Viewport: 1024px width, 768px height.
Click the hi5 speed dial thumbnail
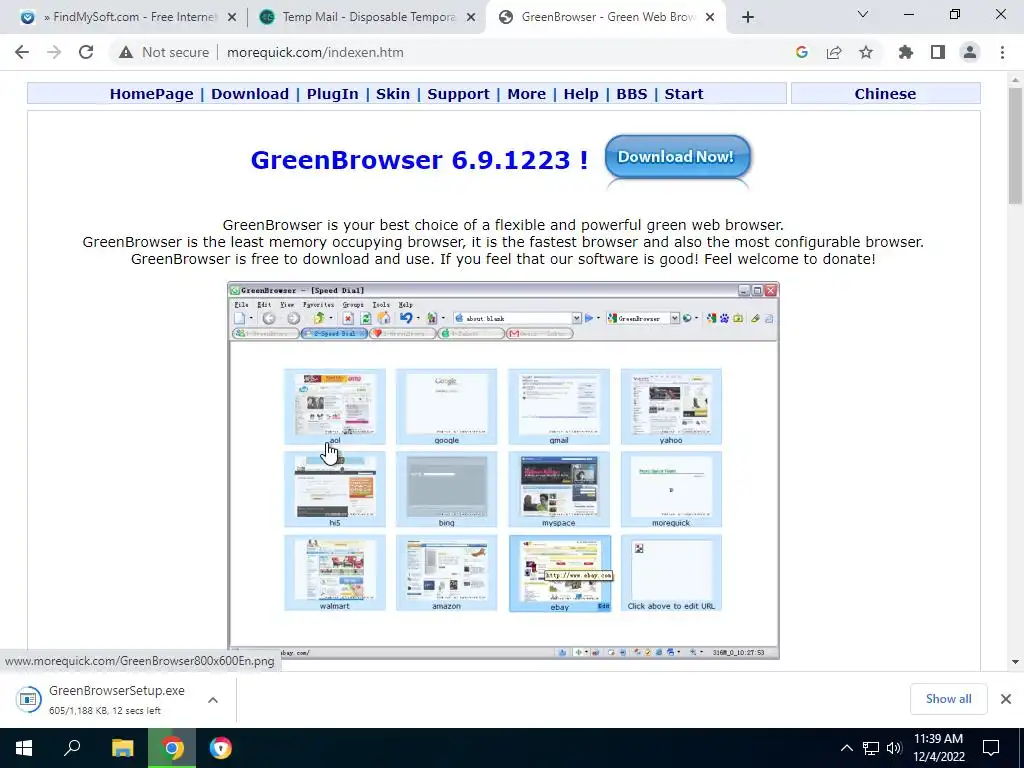pos(334,489)
